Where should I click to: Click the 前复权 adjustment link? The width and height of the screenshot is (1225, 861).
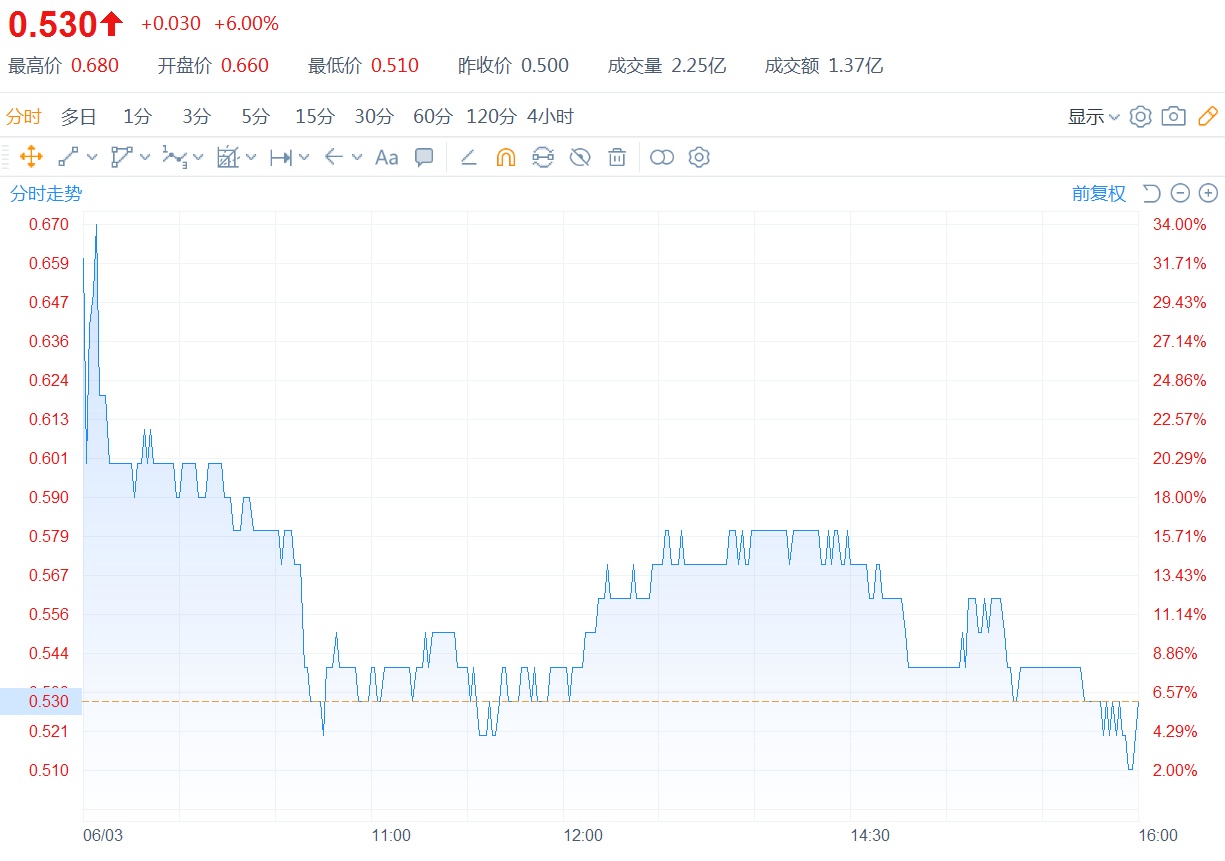[x=1098, y=194]
